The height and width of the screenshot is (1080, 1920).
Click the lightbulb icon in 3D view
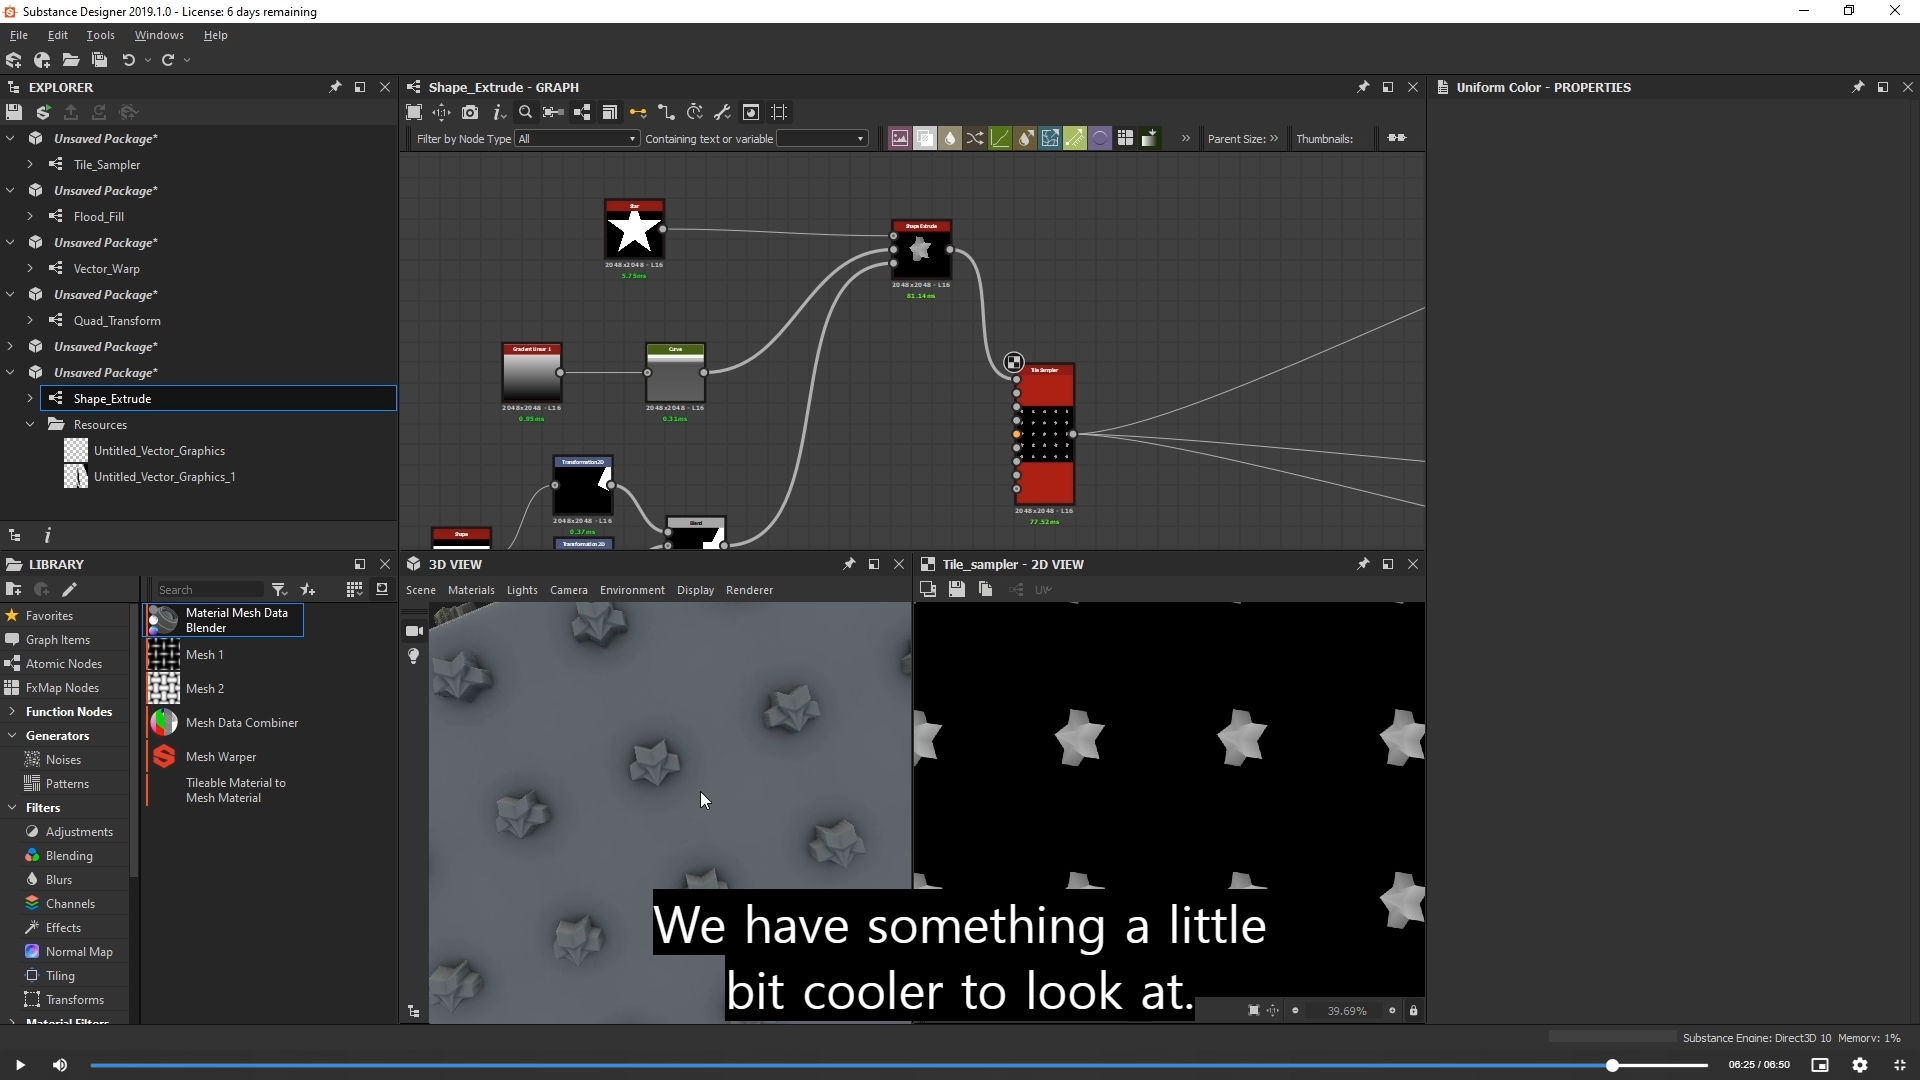(413, 656)
